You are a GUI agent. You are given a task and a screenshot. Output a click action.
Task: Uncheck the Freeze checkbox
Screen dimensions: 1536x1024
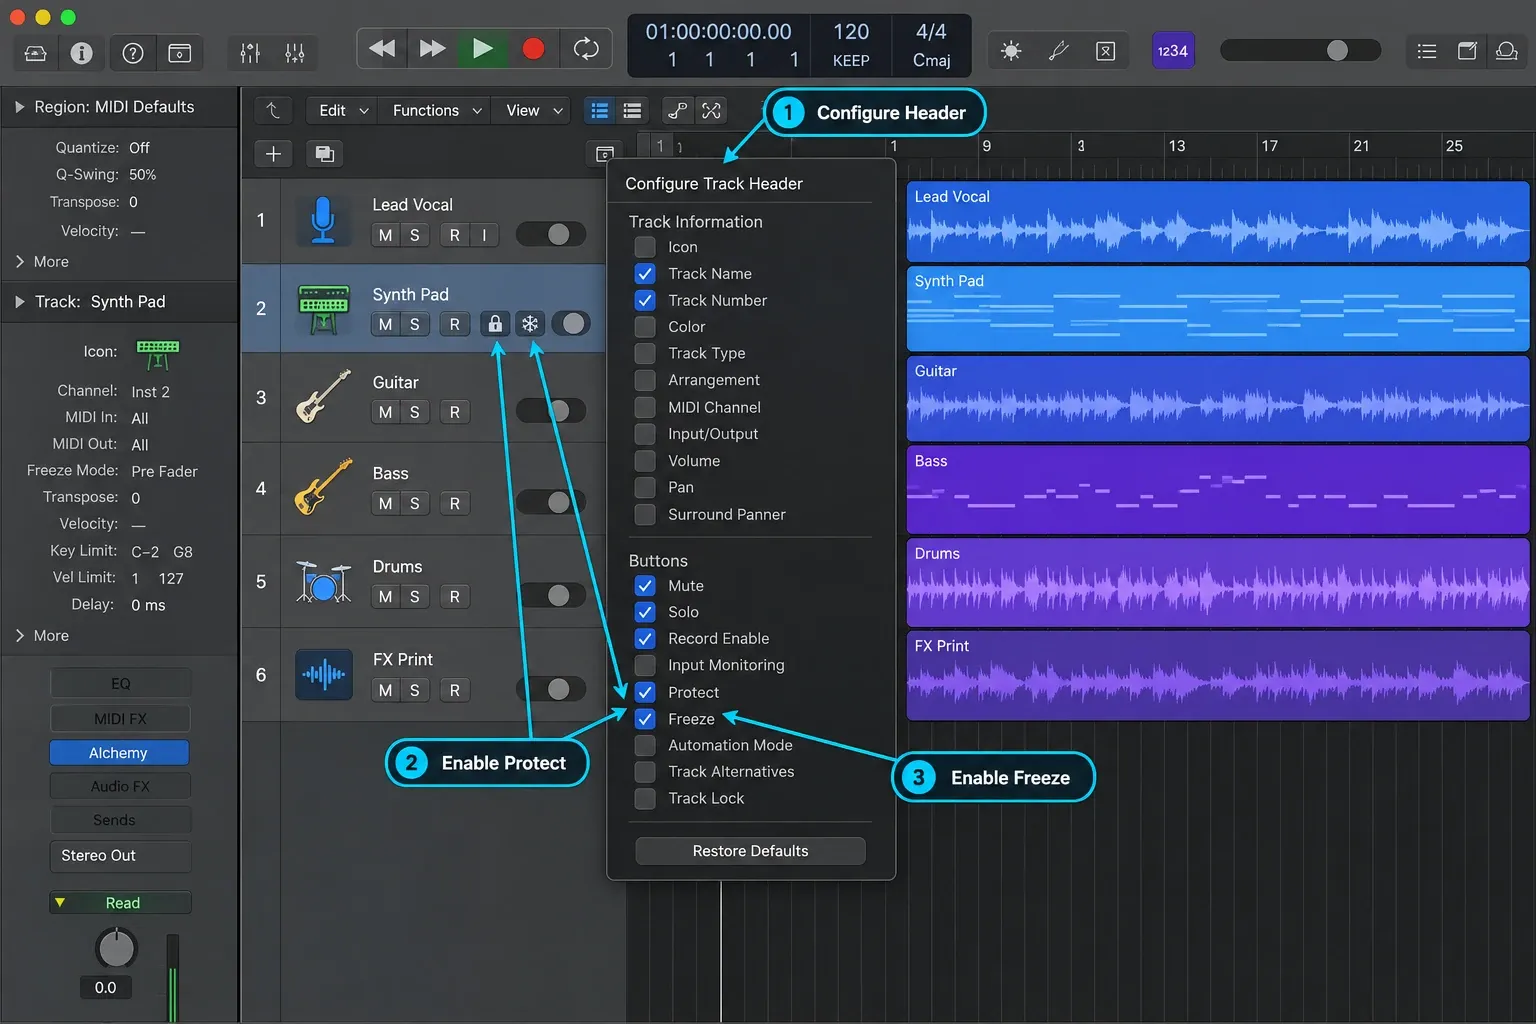(645, 719)
